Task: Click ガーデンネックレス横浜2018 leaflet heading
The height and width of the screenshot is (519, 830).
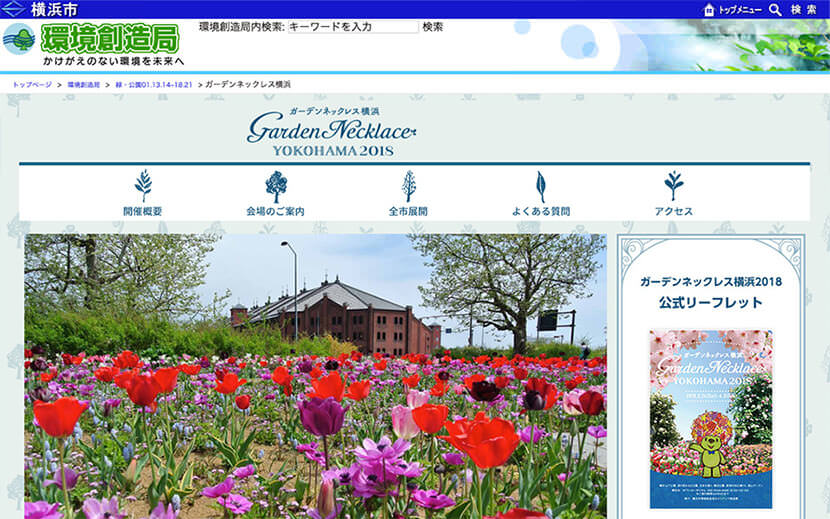Action: tap(711, 282)
